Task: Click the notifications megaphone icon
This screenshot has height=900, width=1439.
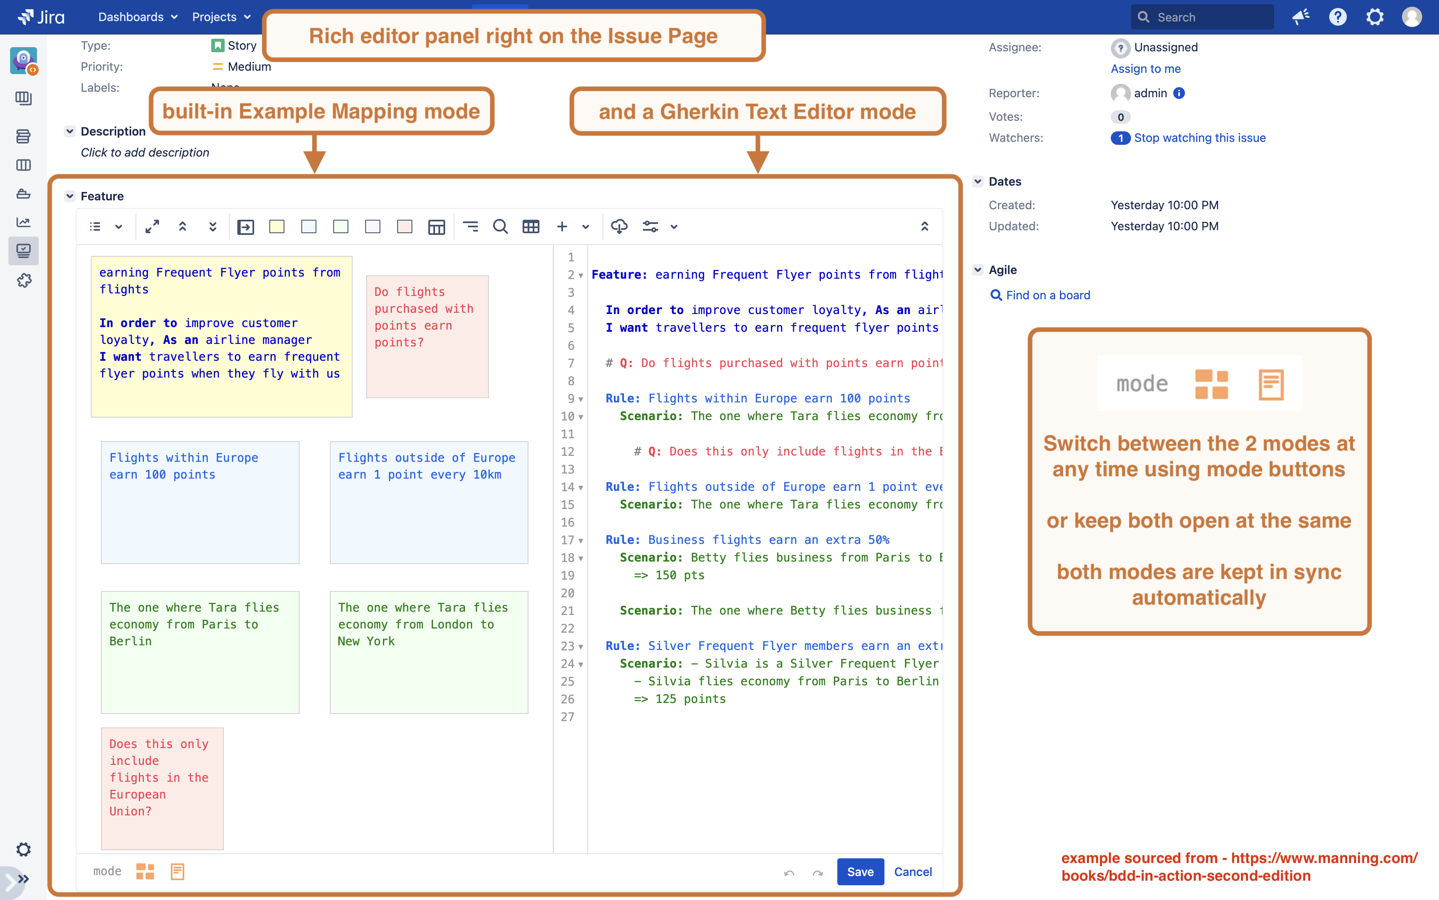Action: pyautogui.click(x=1300, y=17)
